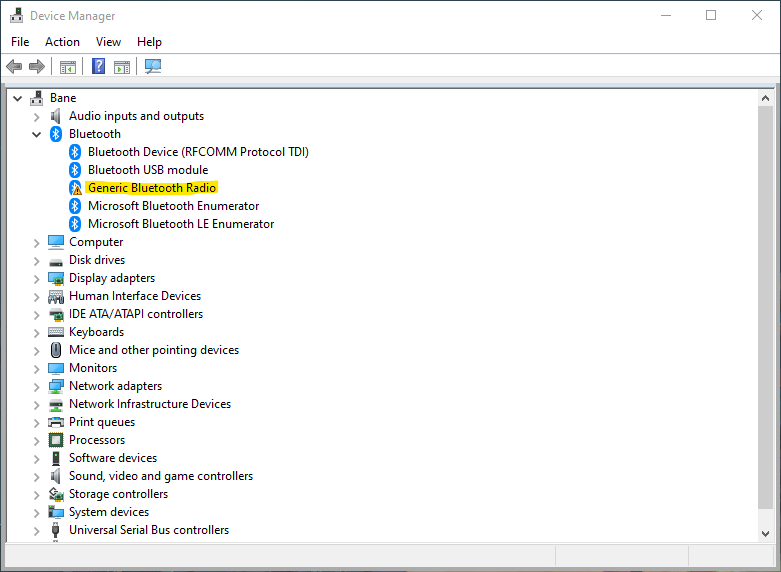The height and width of the screenshot is (572, 781).
Task: Click the Processors chip icon
Action: coord(56,440)
